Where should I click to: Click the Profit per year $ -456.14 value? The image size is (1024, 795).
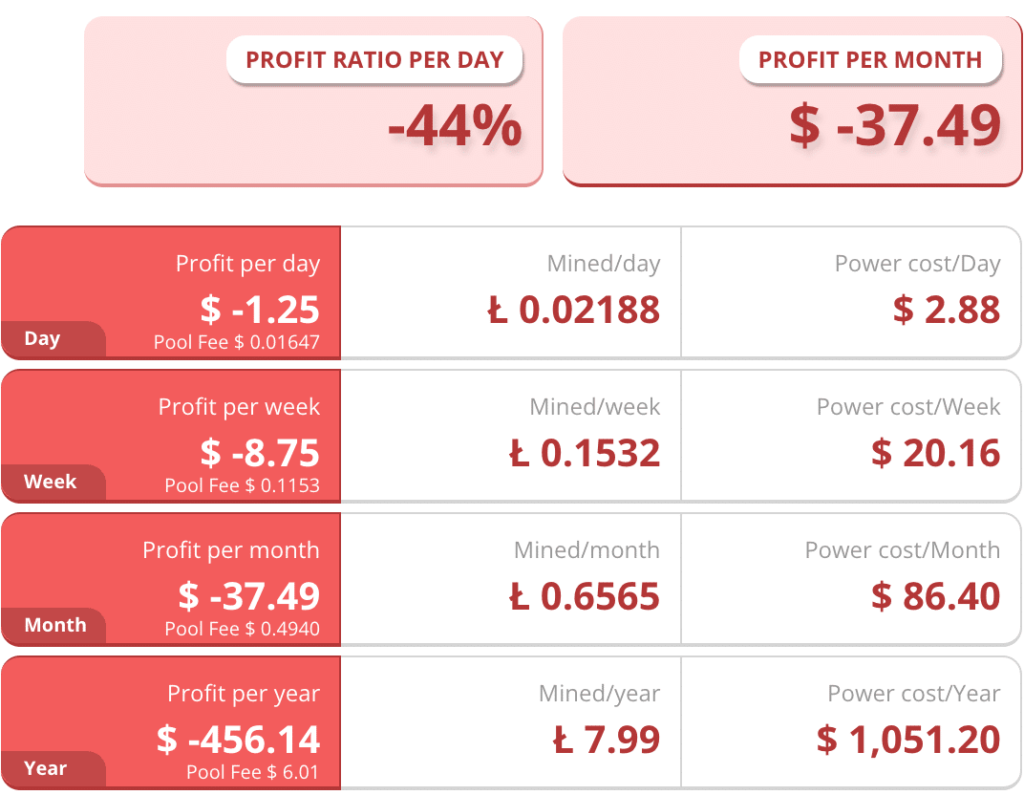(239, 740)
